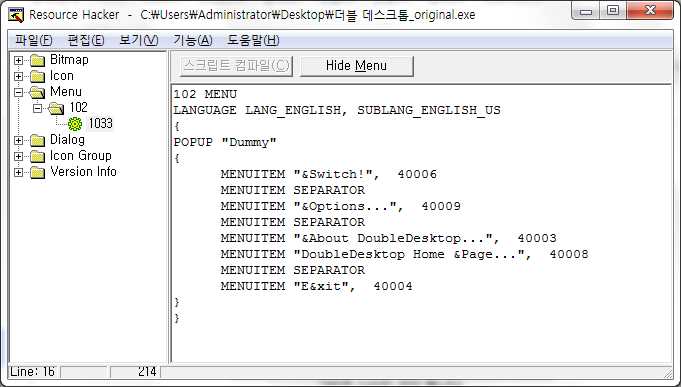Image resolution: width=681 pixels, height=387 pixels.
Task: Select the Bitmap folder icon
Action: click(38, 60)
